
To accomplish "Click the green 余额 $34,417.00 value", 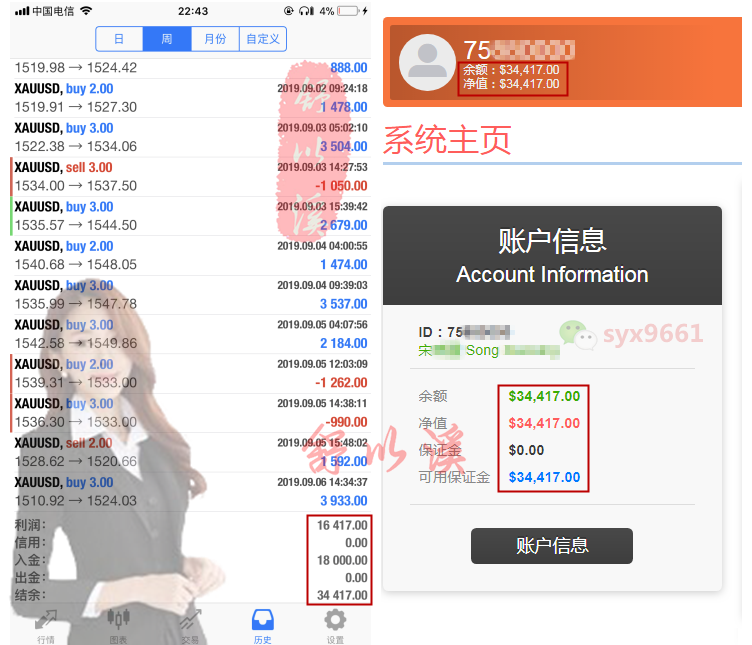I will coord(544,396).
